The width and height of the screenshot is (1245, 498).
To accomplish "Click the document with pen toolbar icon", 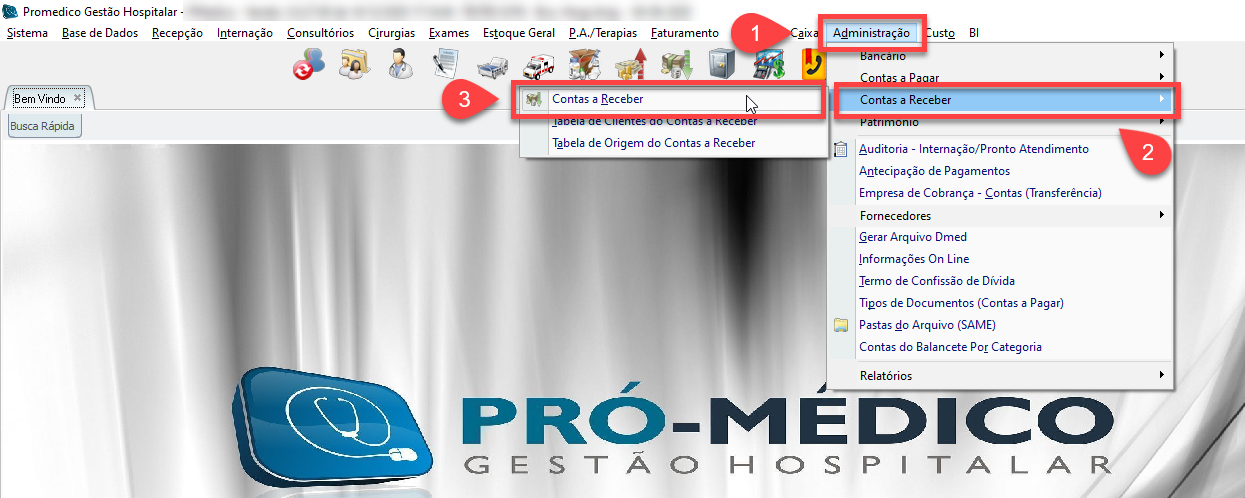I will (x=447, y=65).
